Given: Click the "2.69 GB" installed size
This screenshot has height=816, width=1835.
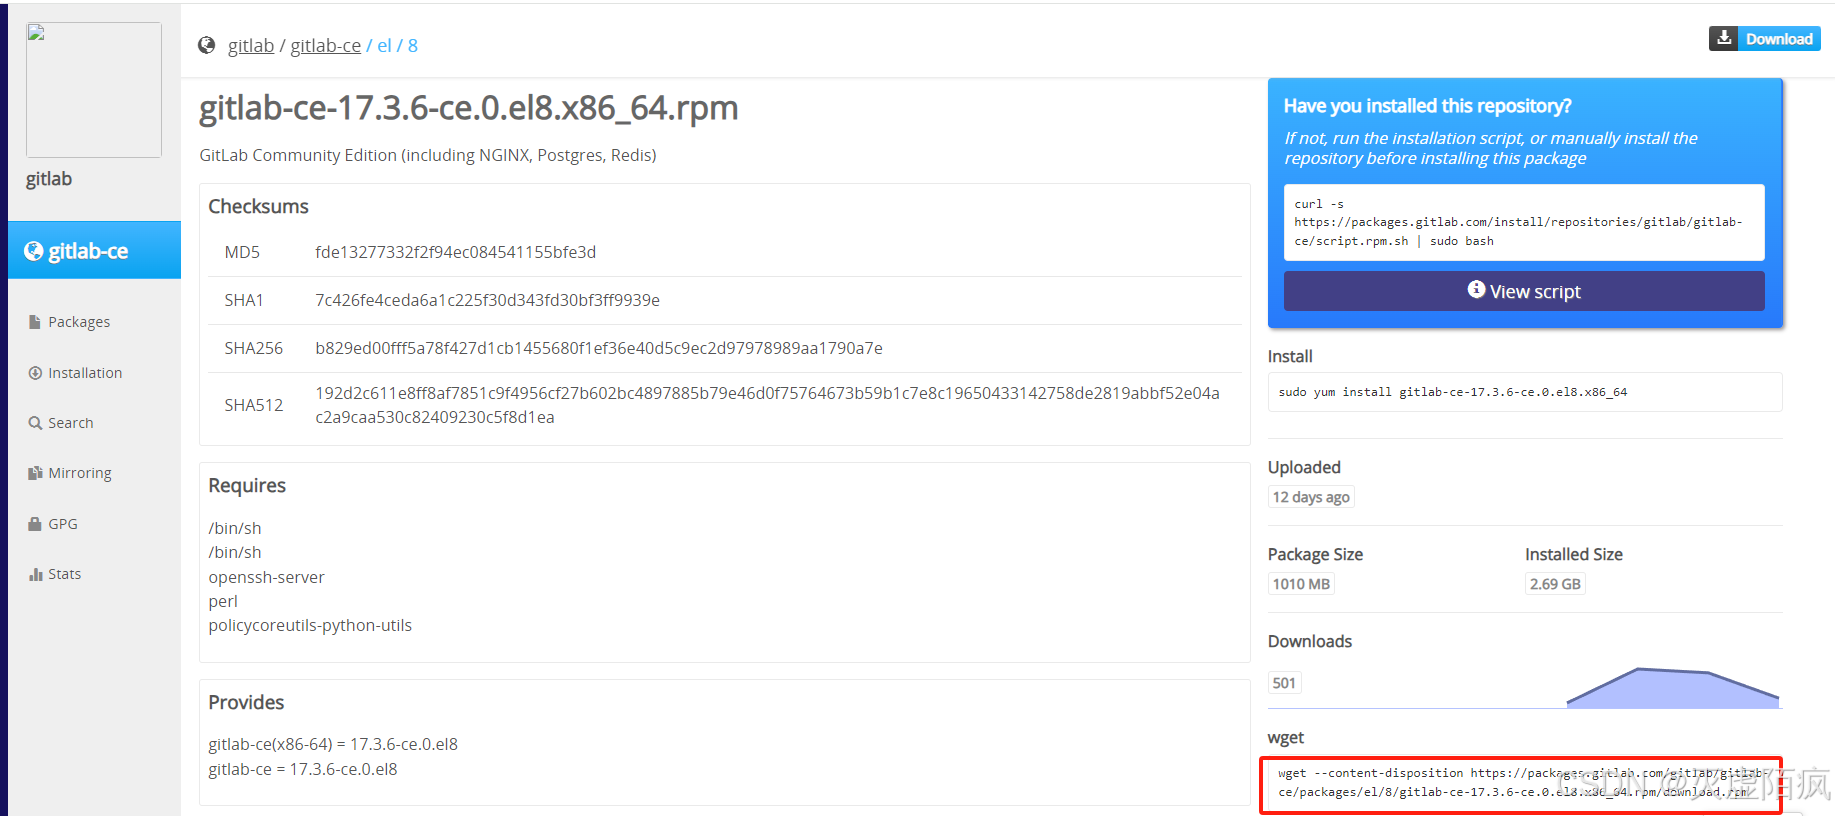Looking at the screenshot, I should tap(1555, 584).
